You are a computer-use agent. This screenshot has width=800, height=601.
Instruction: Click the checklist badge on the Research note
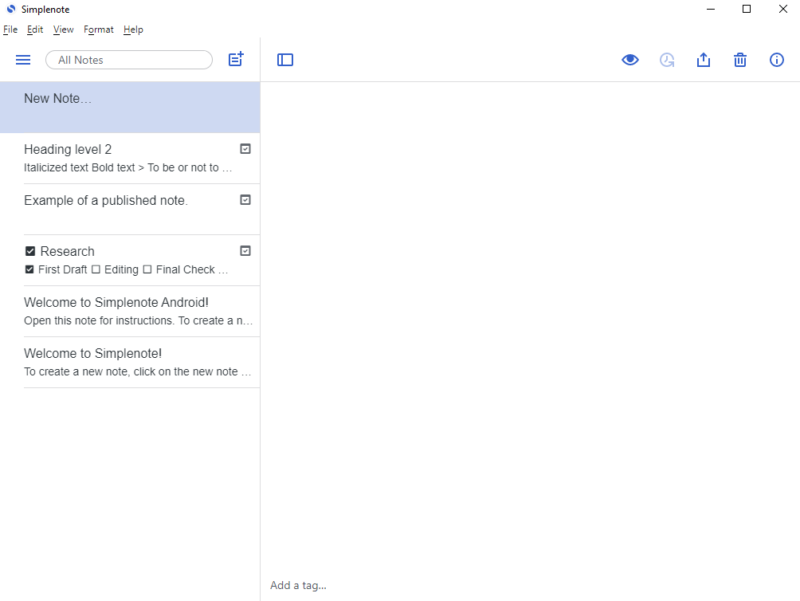click(247, 250)
